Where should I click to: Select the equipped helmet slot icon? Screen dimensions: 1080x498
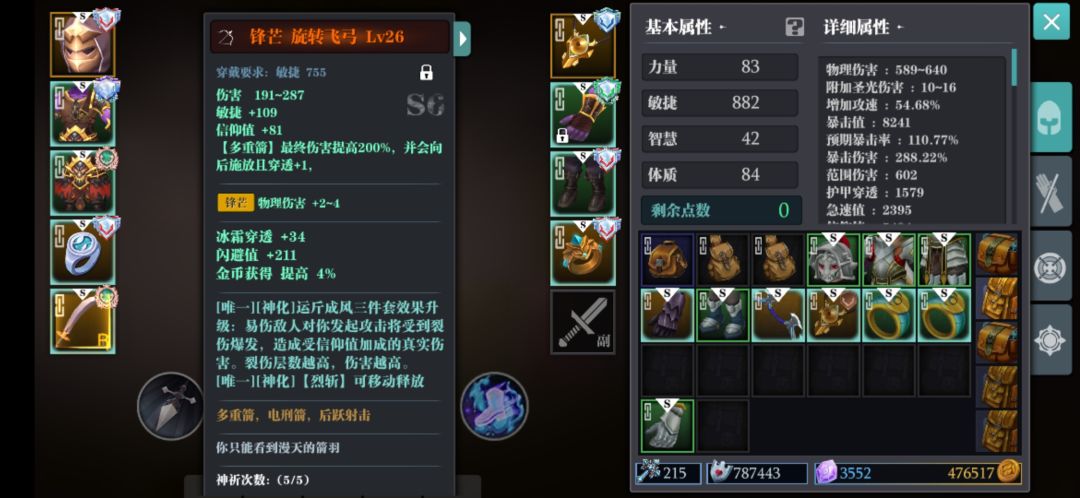click(x=83, y=45)
